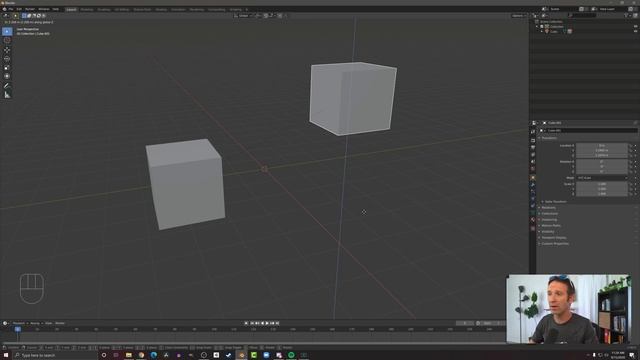Jump to the timeline start frame
Image resolution: width=640 pixels, height=360 pixels.
tap(252, 323)
